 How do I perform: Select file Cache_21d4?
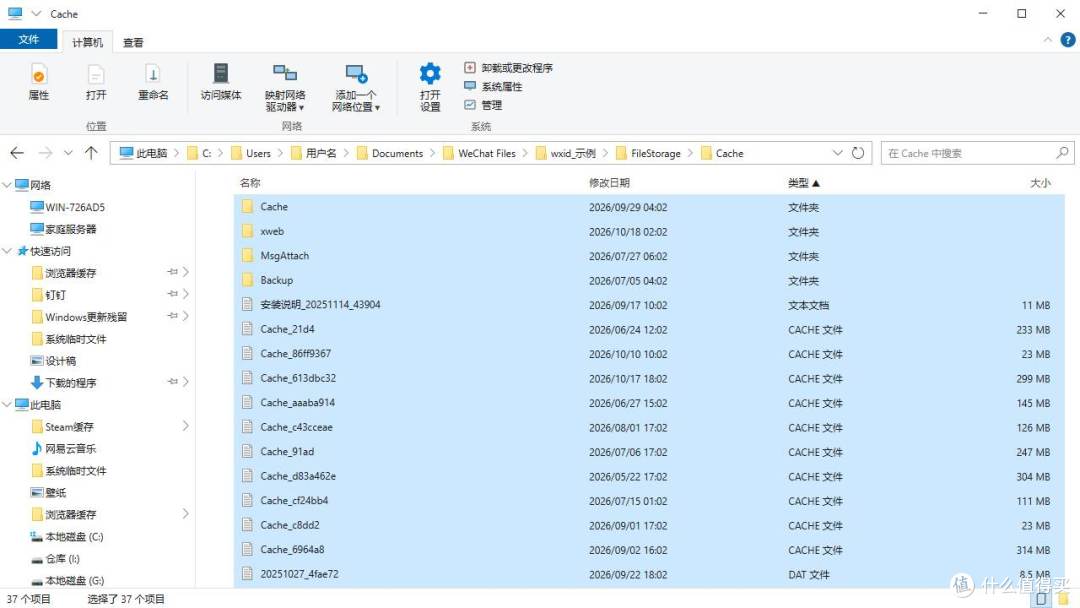pyautogui.click(x=649, y=329)
